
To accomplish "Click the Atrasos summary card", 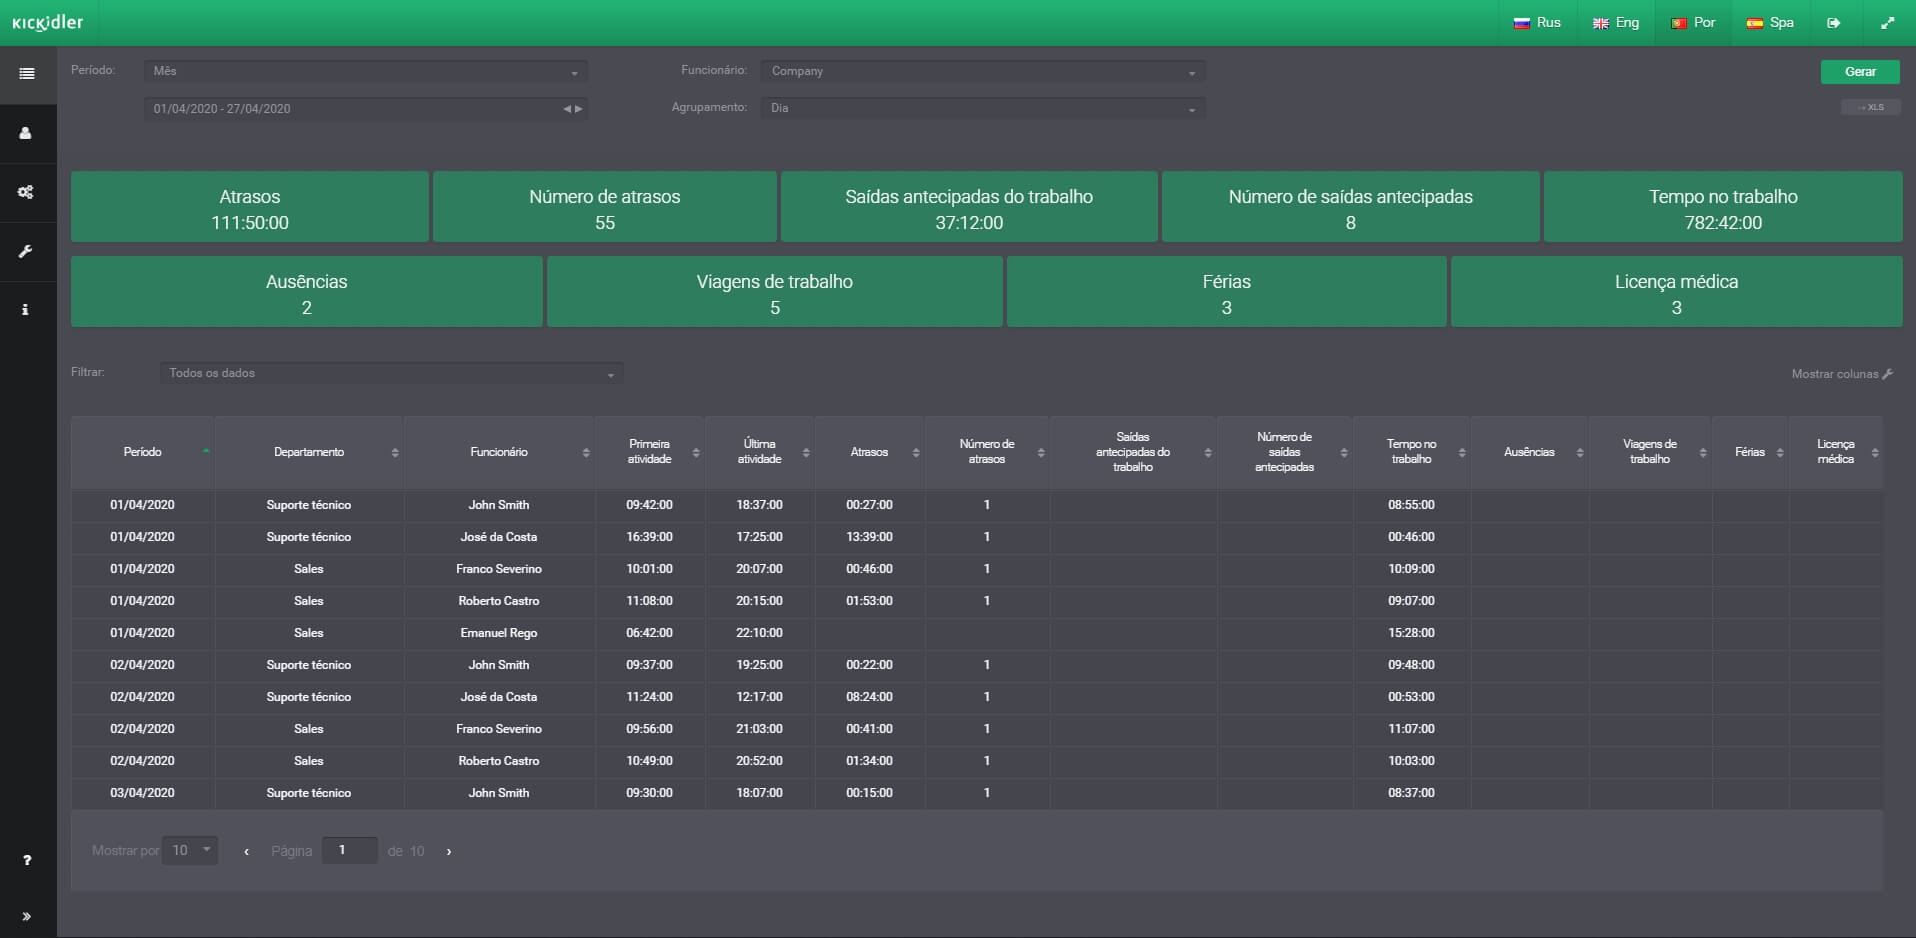I will 250,207.
